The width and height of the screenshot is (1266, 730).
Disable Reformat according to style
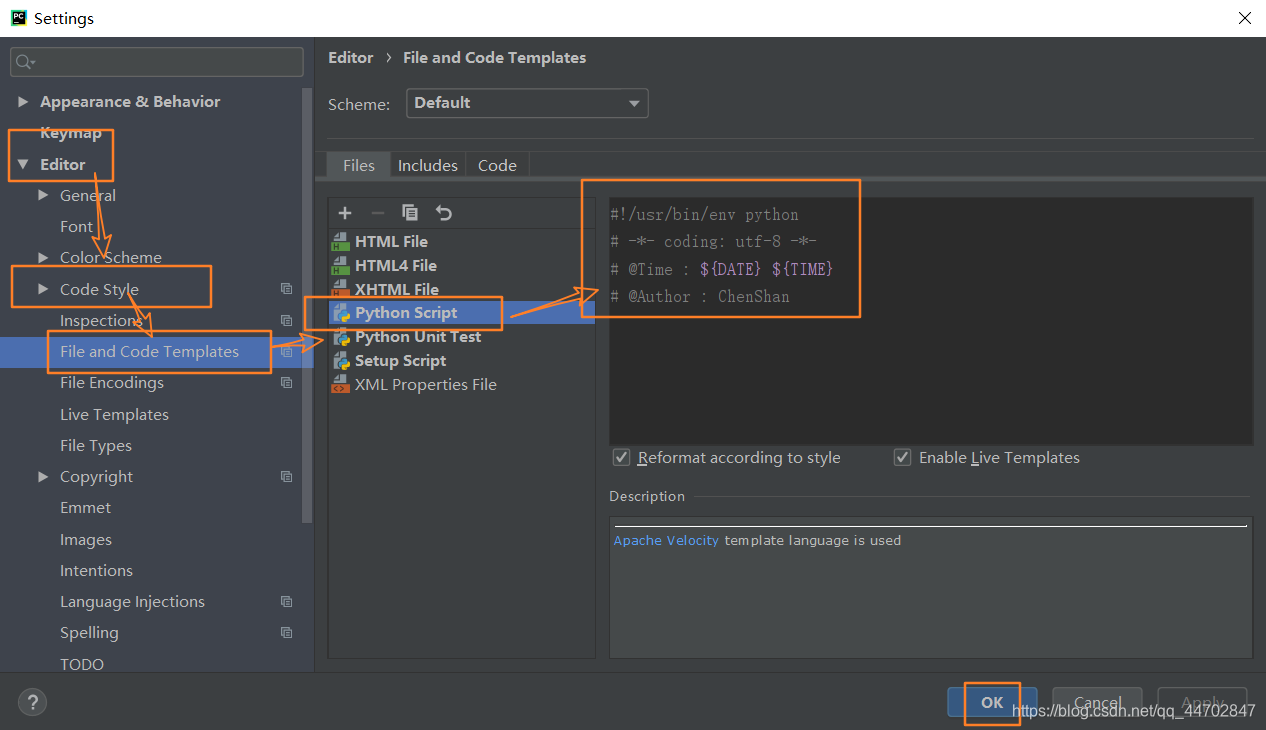click(x=621, y=457)
